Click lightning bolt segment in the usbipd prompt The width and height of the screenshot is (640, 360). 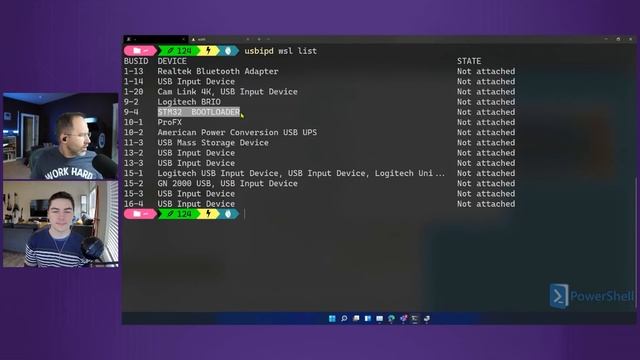tap(209, 51)
